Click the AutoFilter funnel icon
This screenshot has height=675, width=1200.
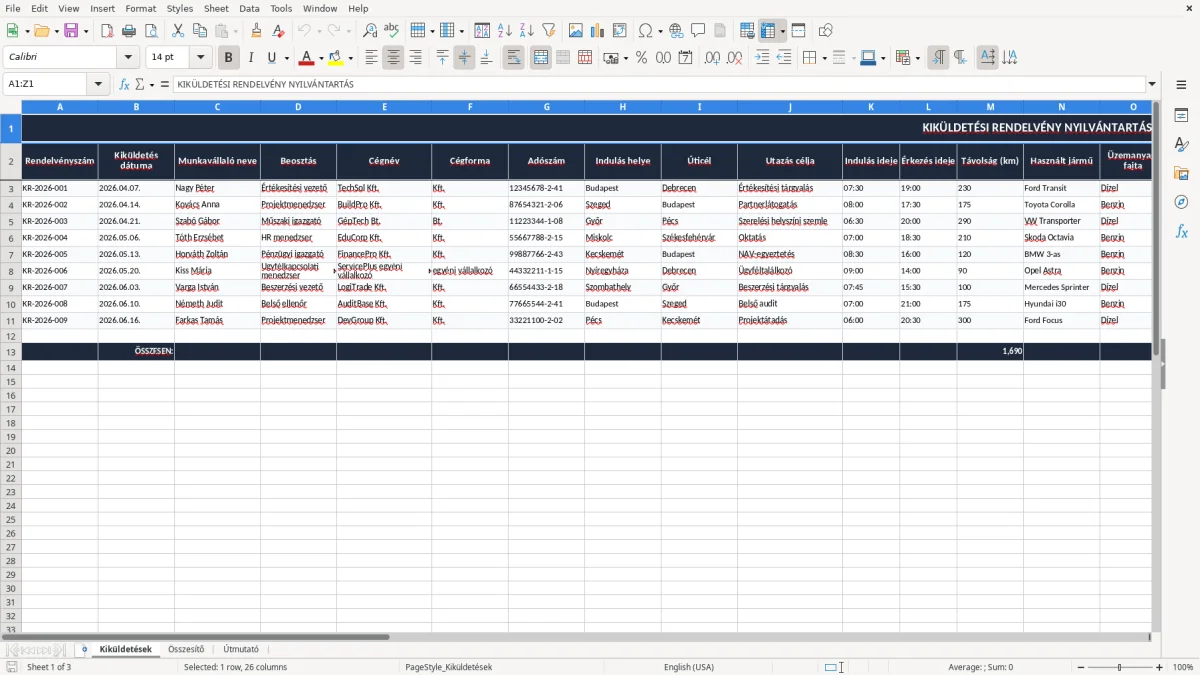pyautogui.click(x=549, y=31)
